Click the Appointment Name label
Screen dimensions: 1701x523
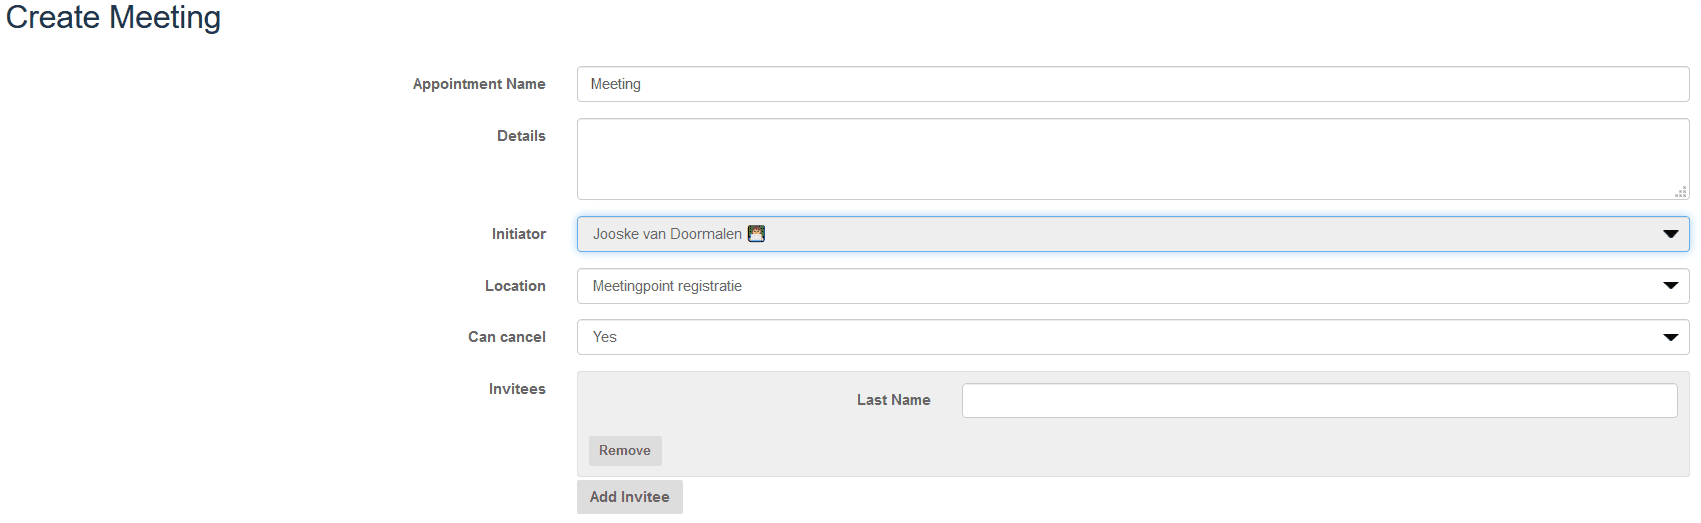pyautogui.click(x=479, y=84)
